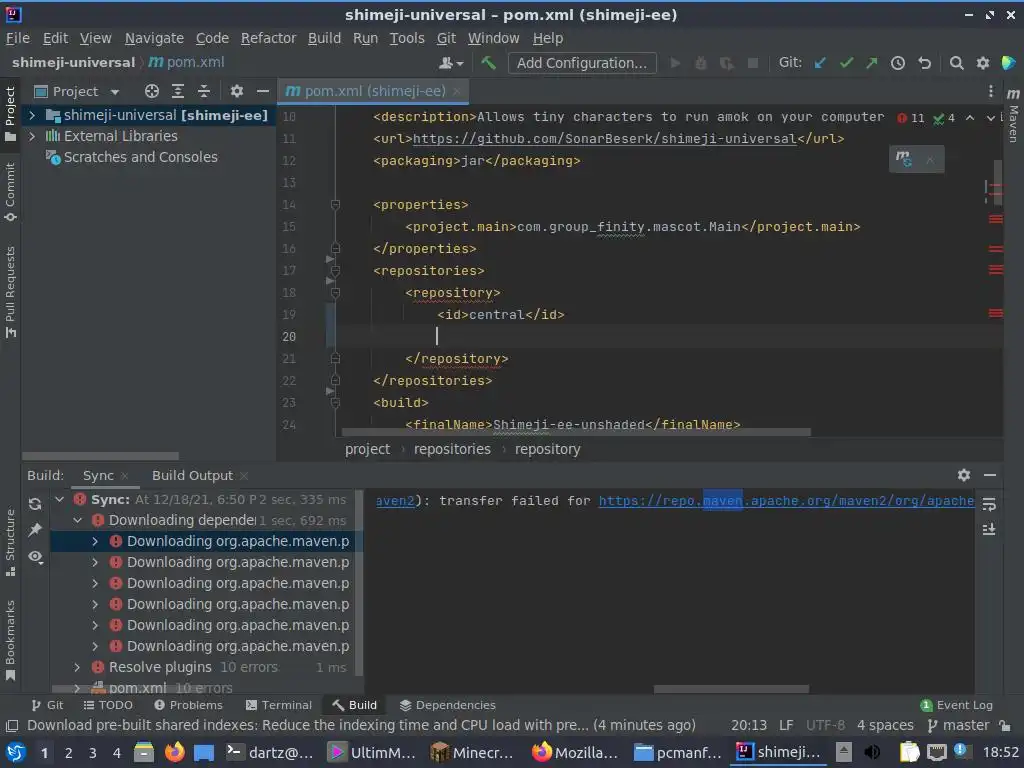The width and height of the screenshot is (1024, 768).
Task: Click the 4 spaces indent indicator
Action: pos(885,725)
